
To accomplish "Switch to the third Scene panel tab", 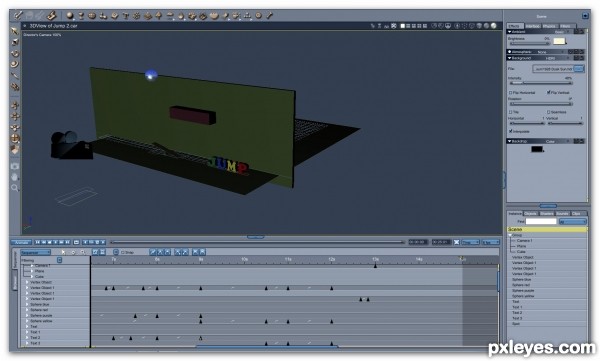I will pyautogui.click(x=549, y=26).
